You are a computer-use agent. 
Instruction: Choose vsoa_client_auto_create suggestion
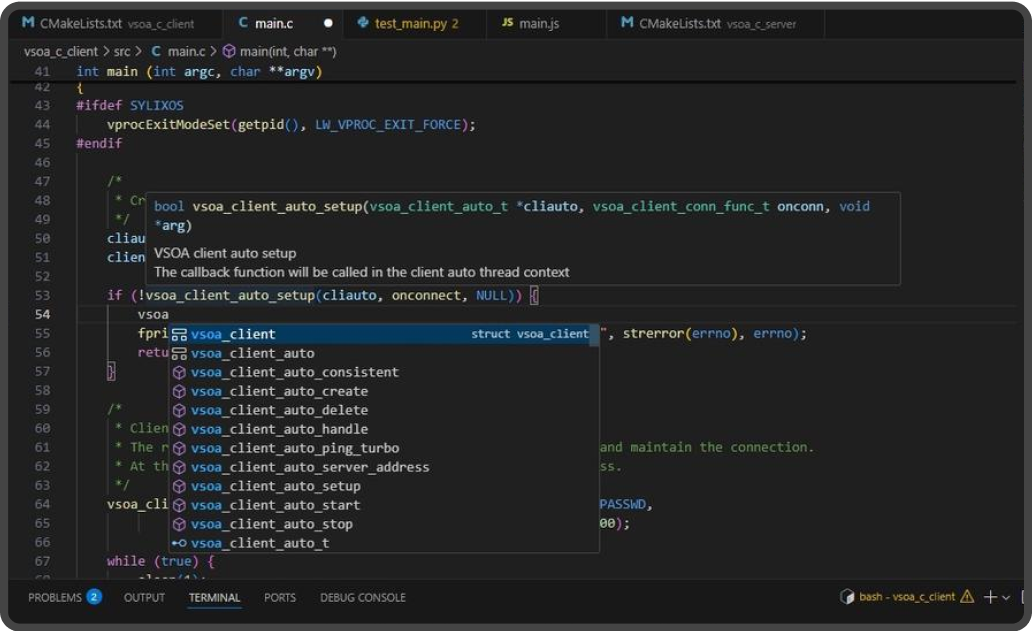pyautogui.click(x=384, y=391)
